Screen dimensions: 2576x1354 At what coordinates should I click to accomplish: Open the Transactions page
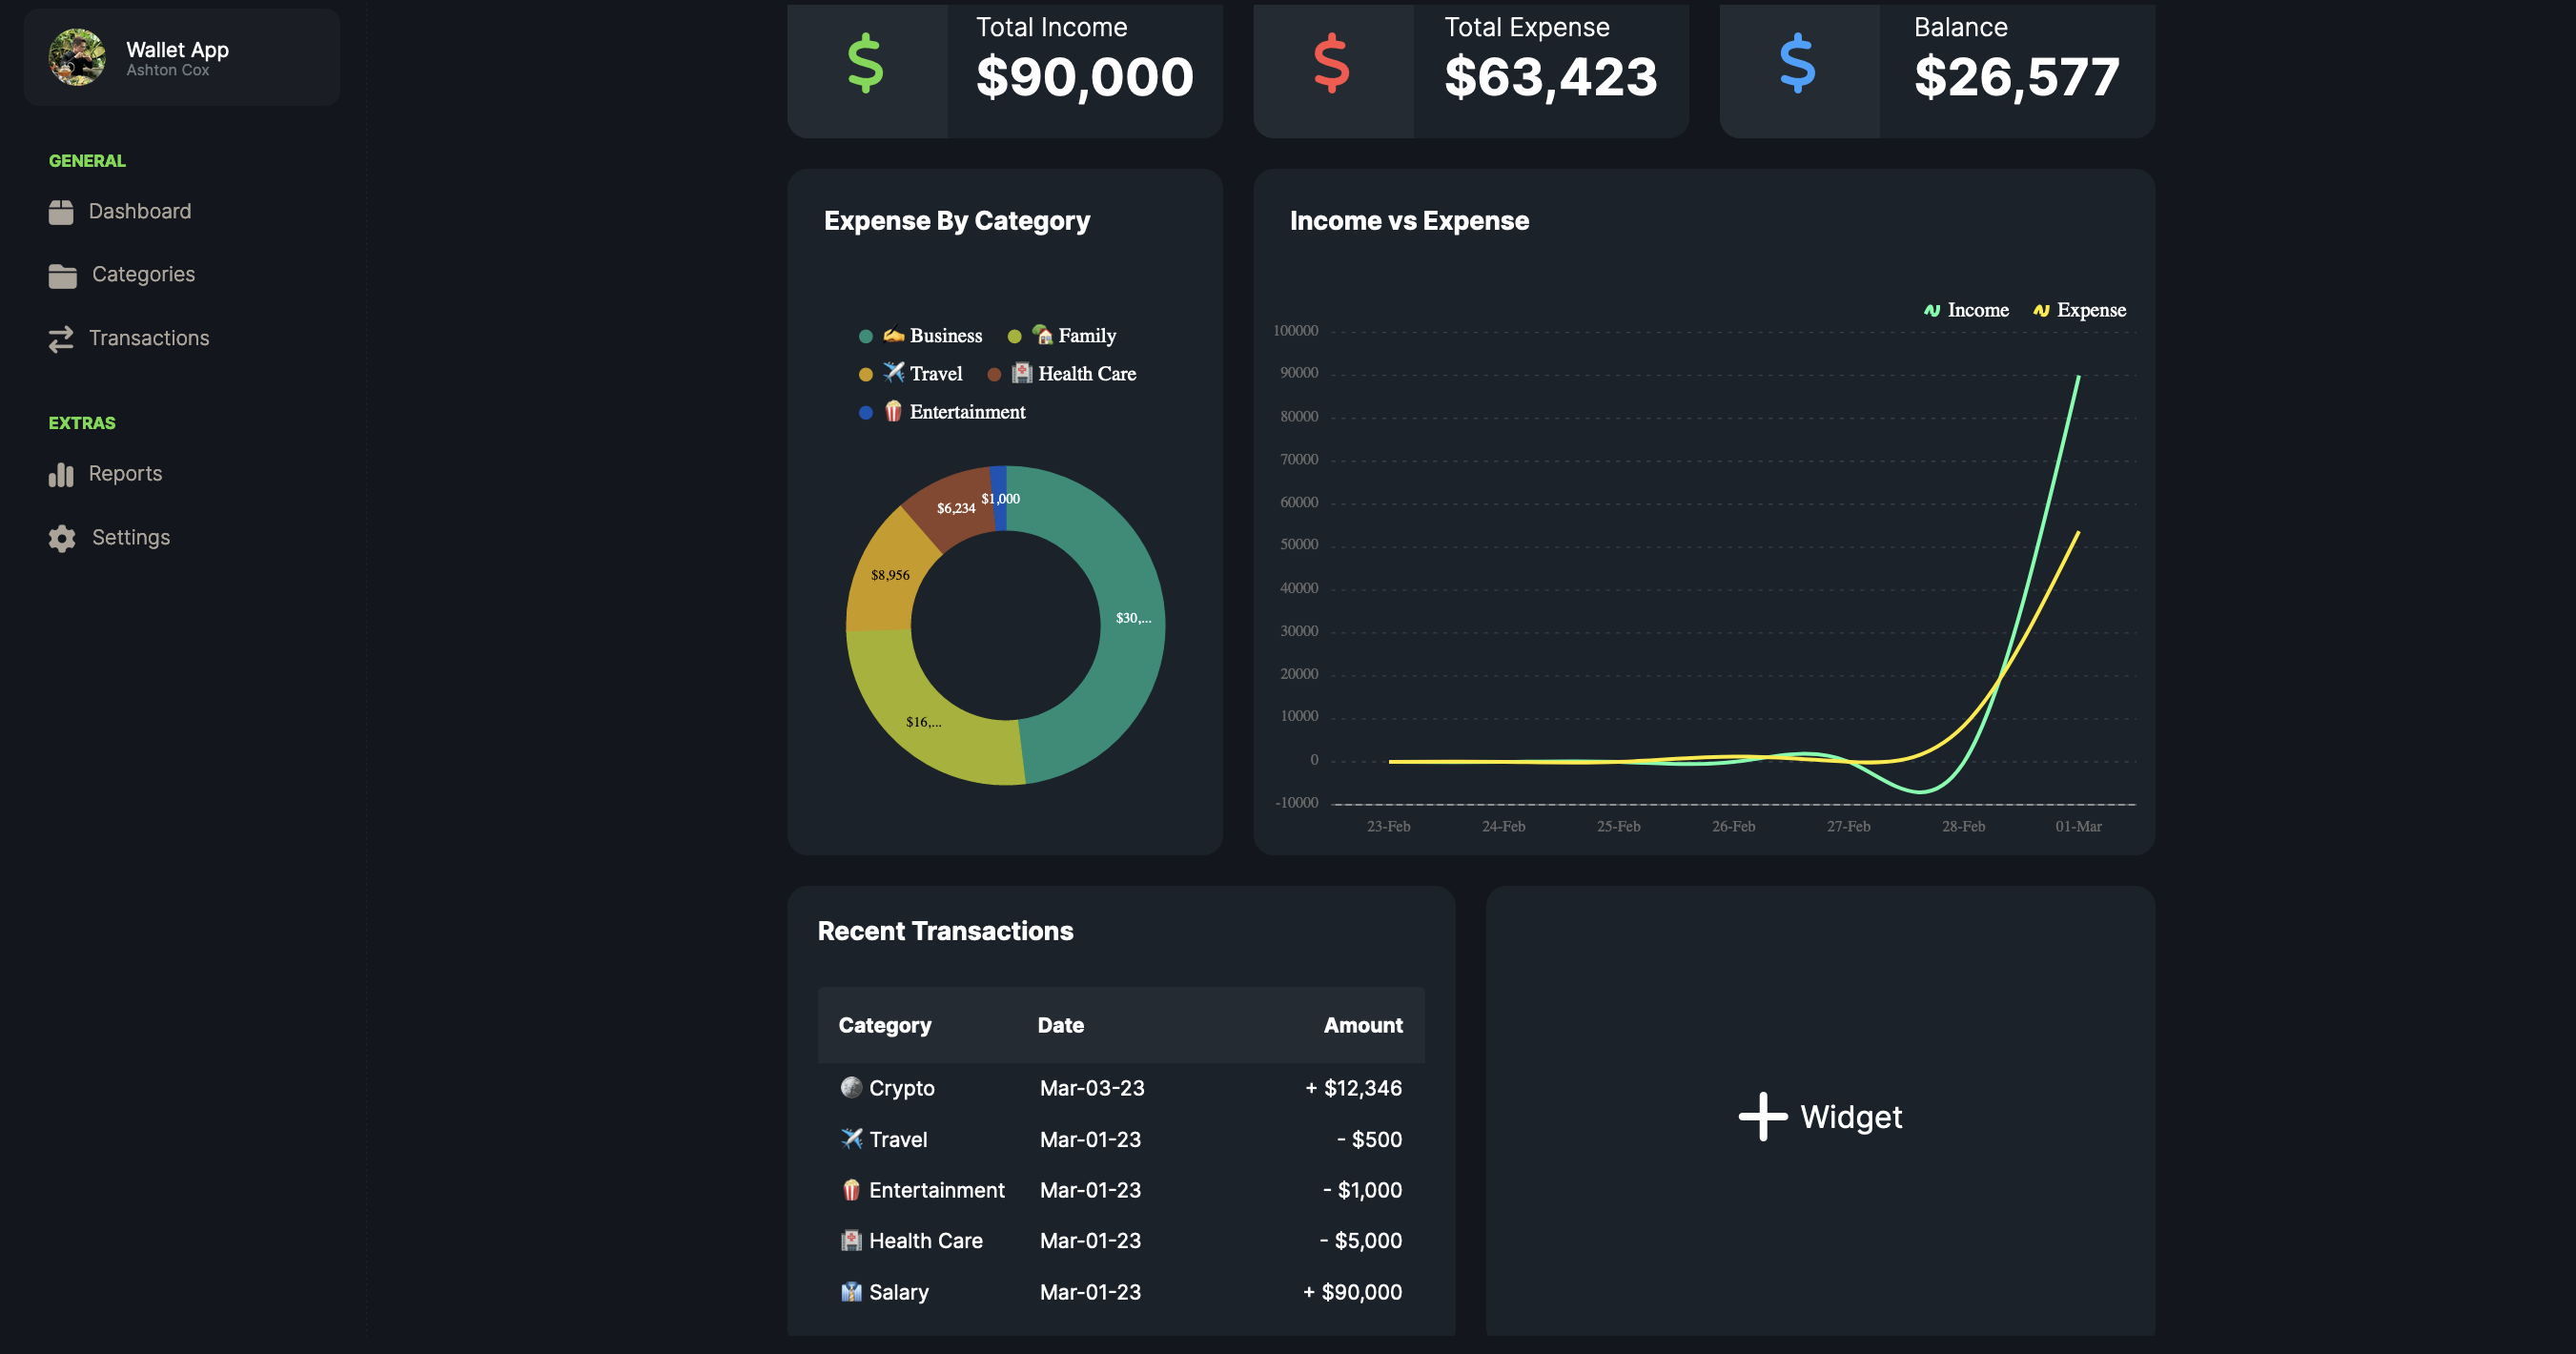pos(149,338)
